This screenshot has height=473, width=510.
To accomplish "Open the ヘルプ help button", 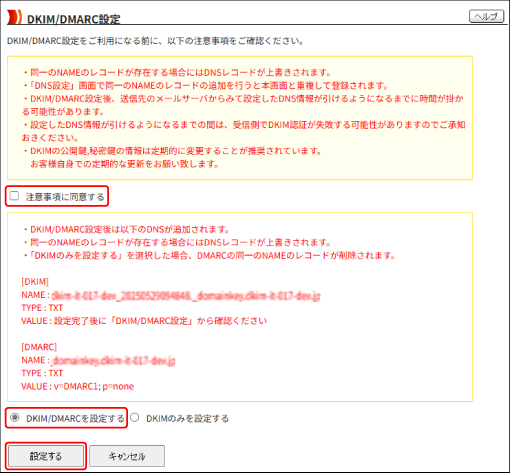I will [486, 16].
